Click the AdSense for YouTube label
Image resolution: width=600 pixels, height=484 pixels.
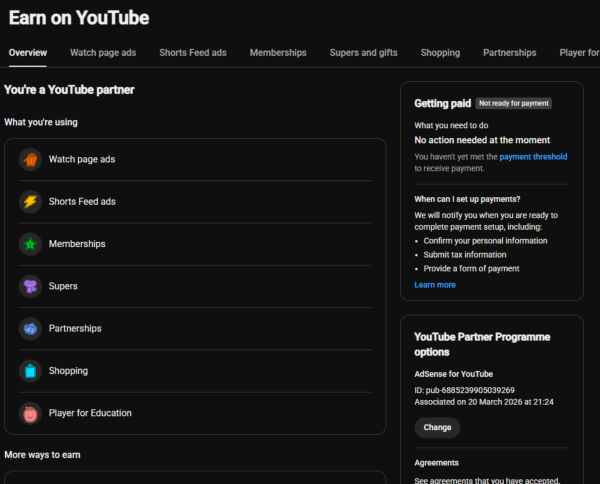[x=453, y=374]
